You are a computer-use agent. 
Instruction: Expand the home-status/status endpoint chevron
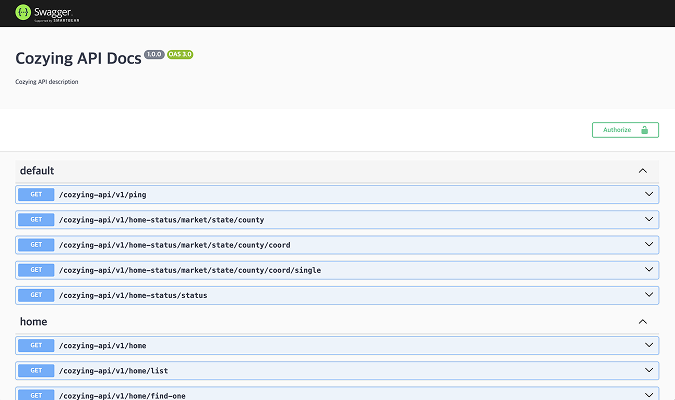click(x=648, y=295)
